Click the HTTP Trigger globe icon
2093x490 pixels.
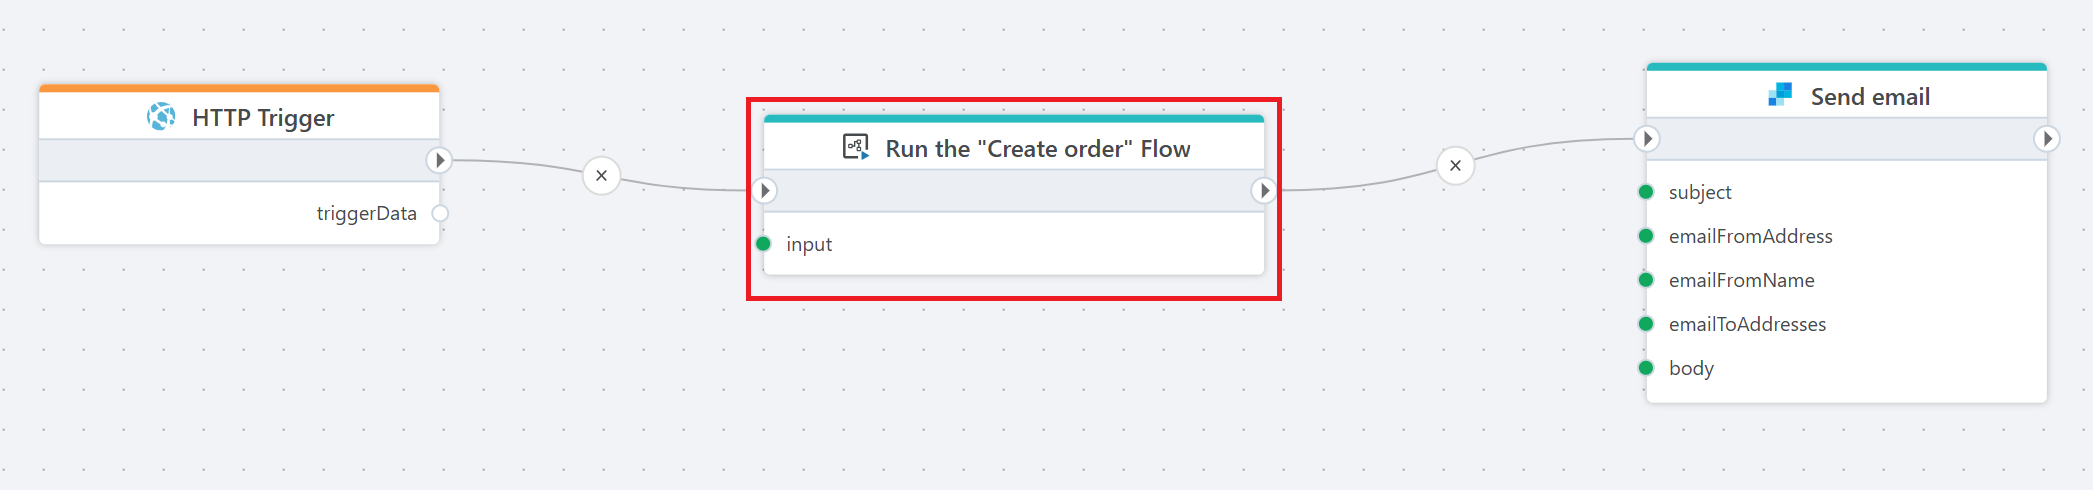click(161, 117)
